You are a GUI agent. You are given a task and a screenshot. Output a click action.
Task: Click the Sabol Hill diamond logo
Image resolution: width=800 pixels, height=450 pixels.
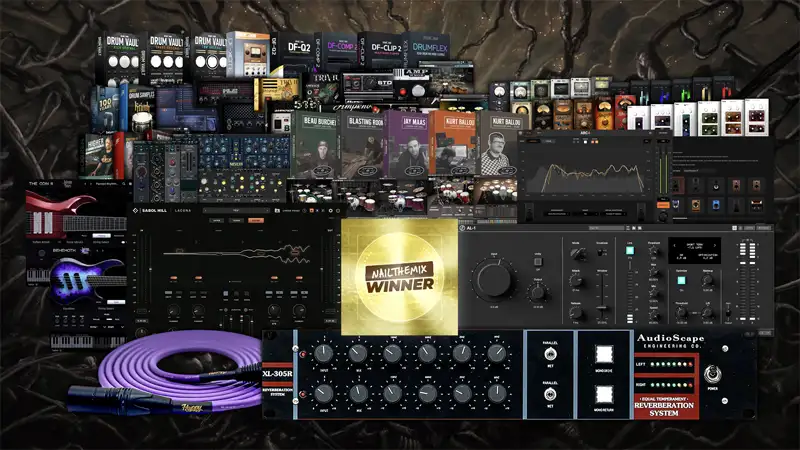135,210
